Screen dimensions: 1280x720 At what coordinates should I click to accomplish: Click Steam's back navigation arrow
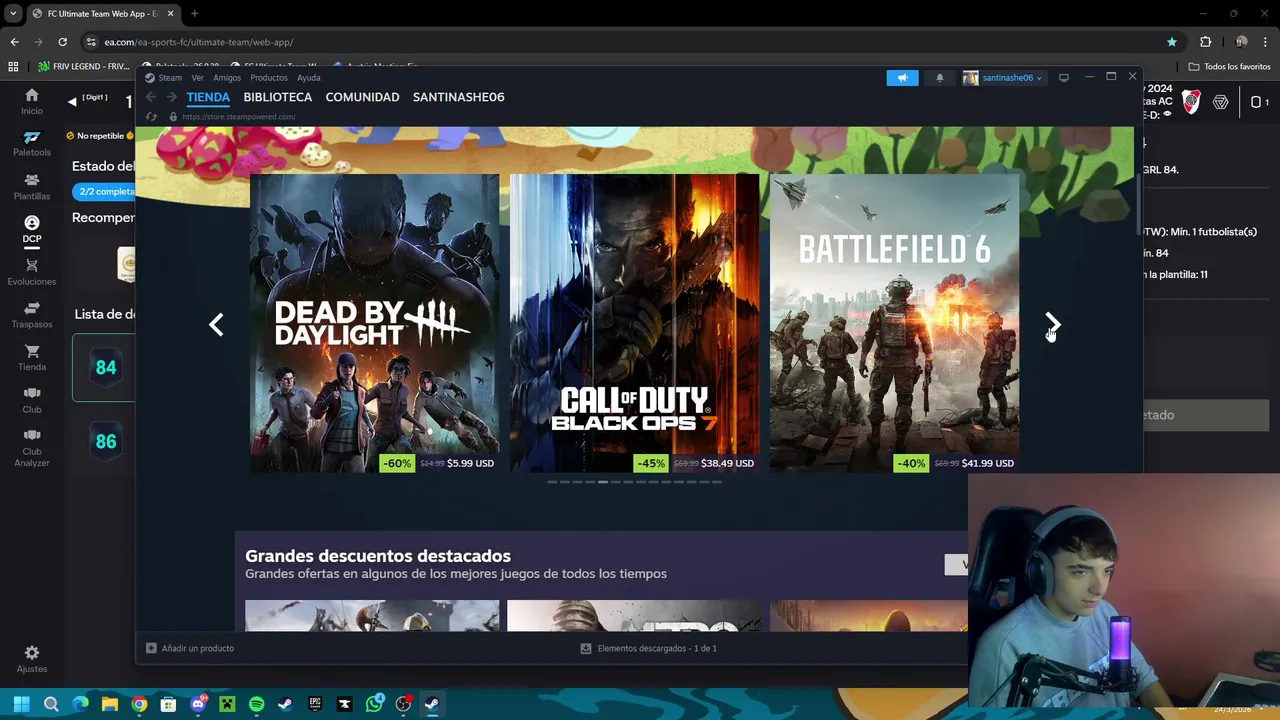click(150, 97)
